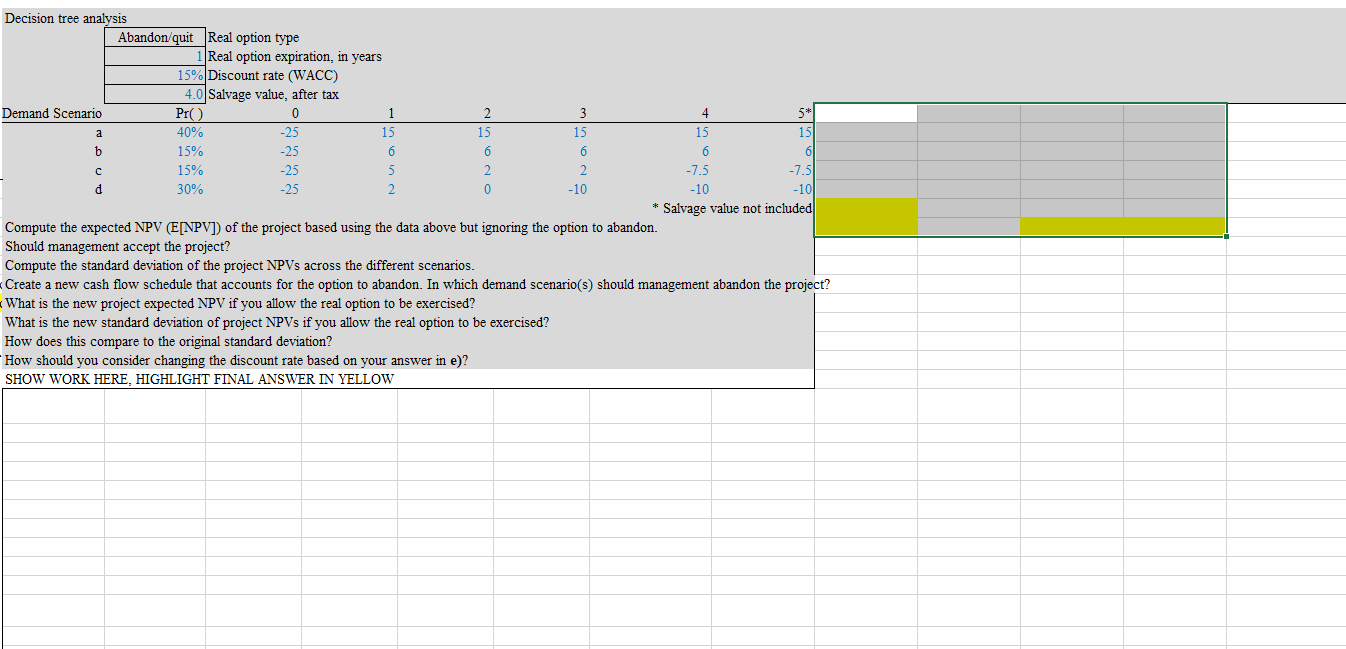Select the left yellow highlighted answer cell

(865, 217)
